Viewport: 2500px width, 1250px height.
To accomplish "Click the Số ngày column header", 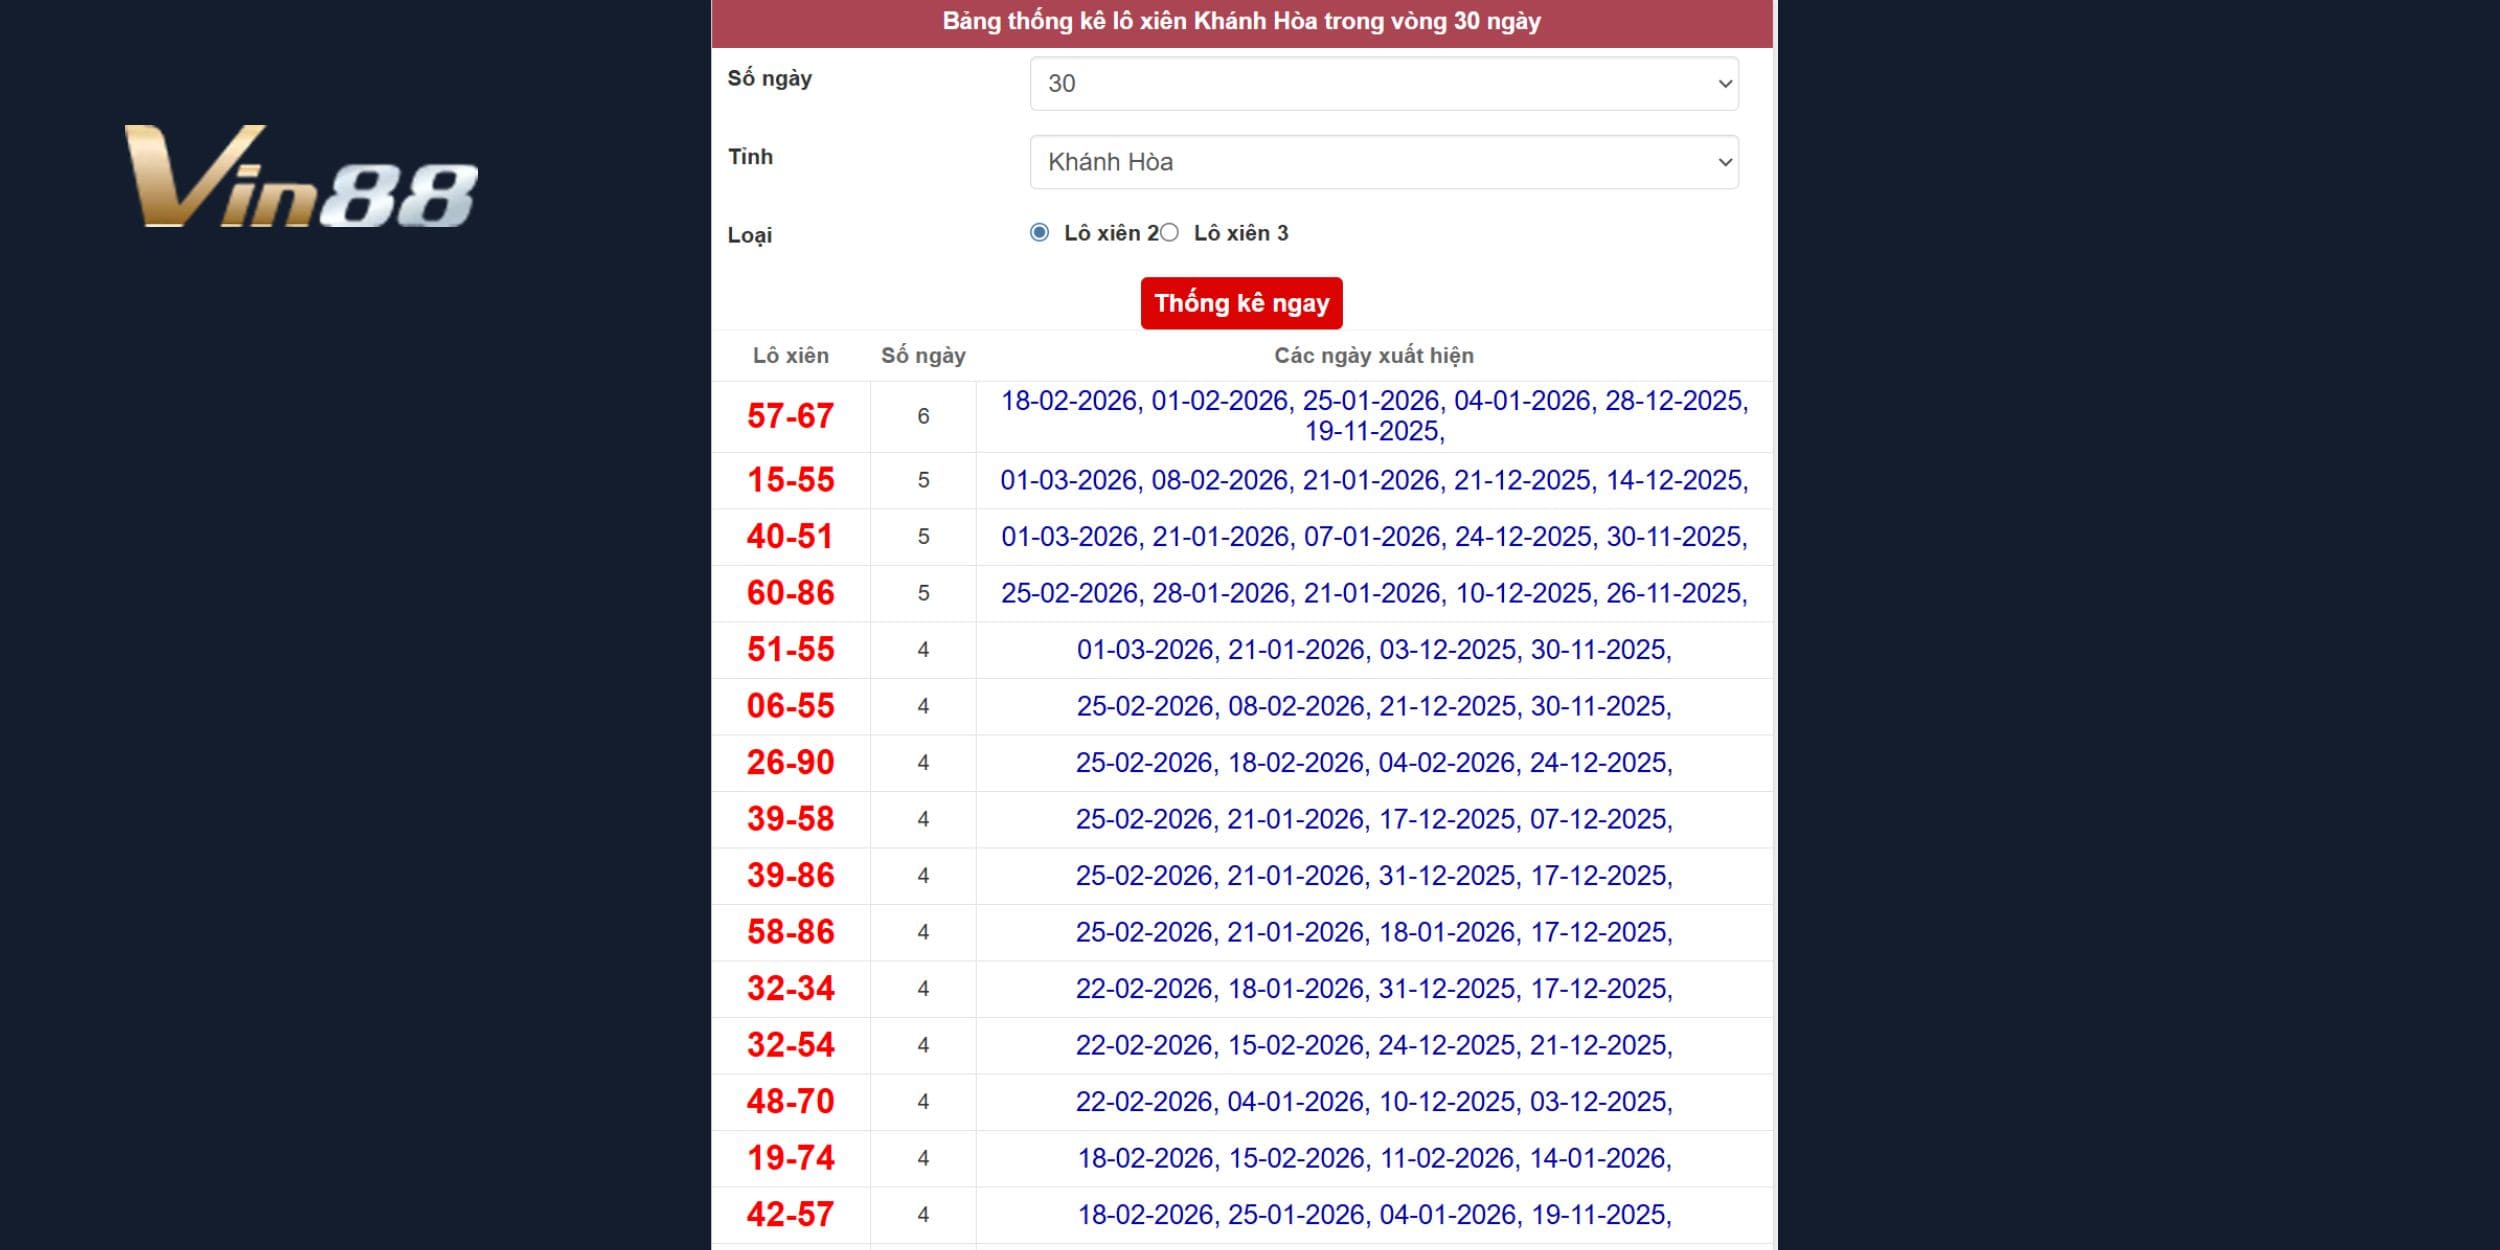I will tap(922, 355).
